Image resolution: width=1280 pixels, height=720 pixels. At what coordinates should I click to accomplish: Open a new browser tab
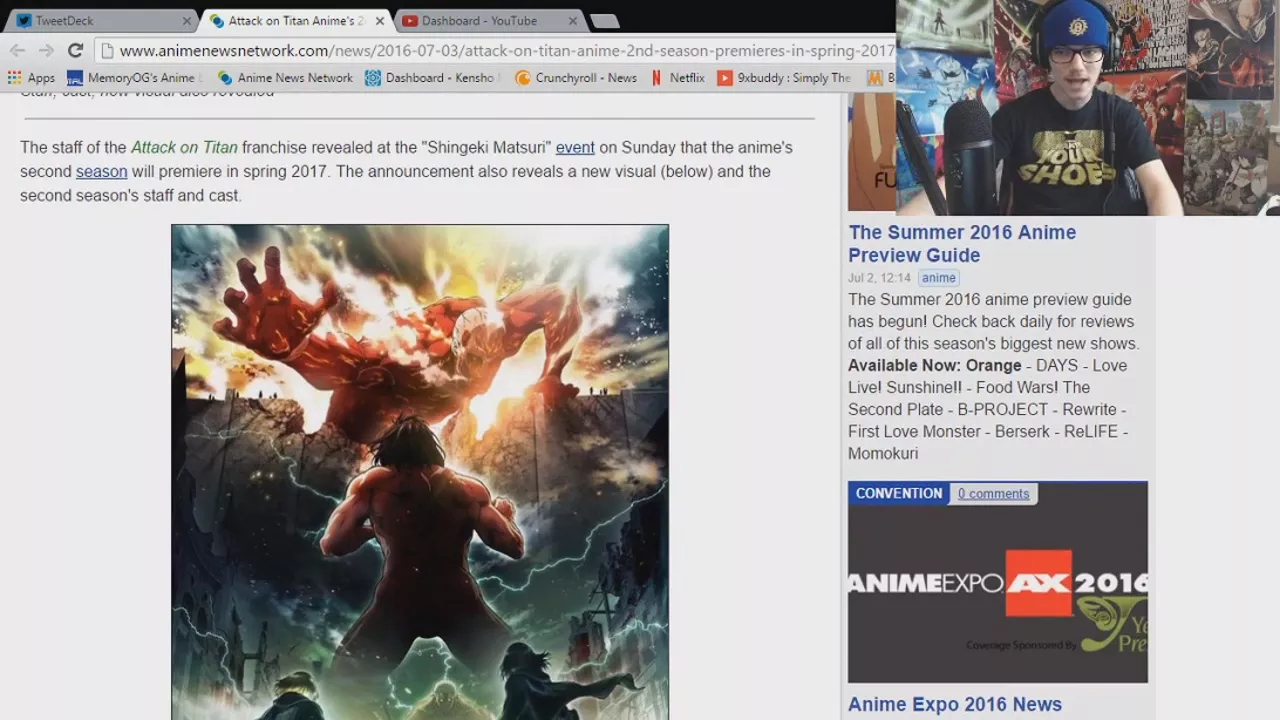coord(605,21)
